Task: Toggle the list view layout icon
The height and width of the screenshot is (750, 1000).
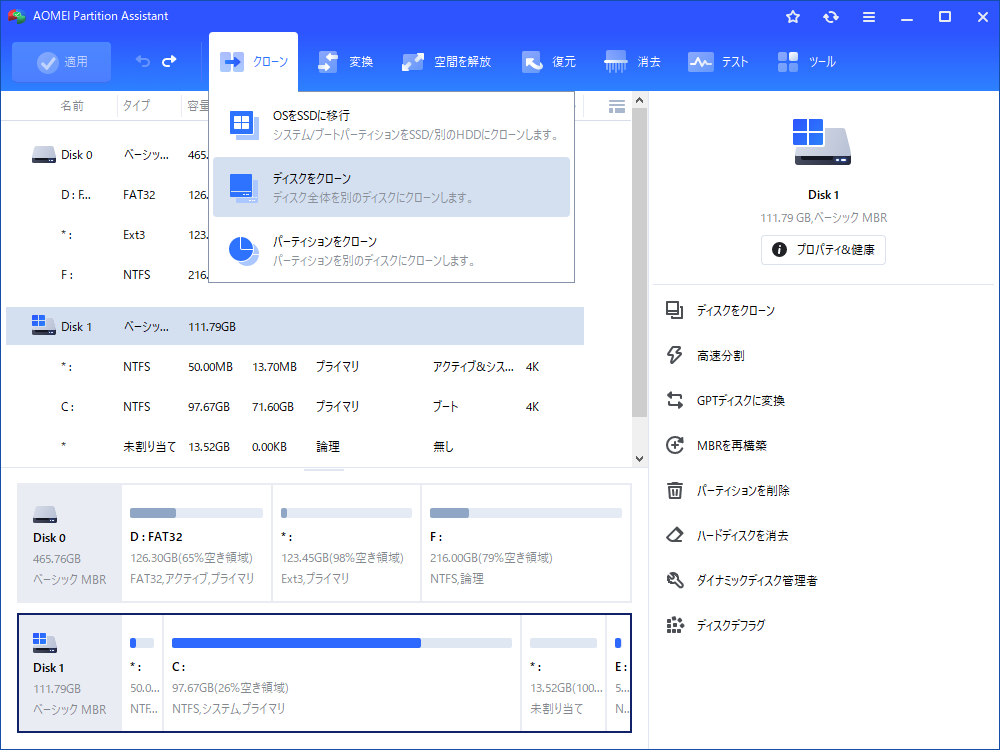Action: (x=617, y=107)
